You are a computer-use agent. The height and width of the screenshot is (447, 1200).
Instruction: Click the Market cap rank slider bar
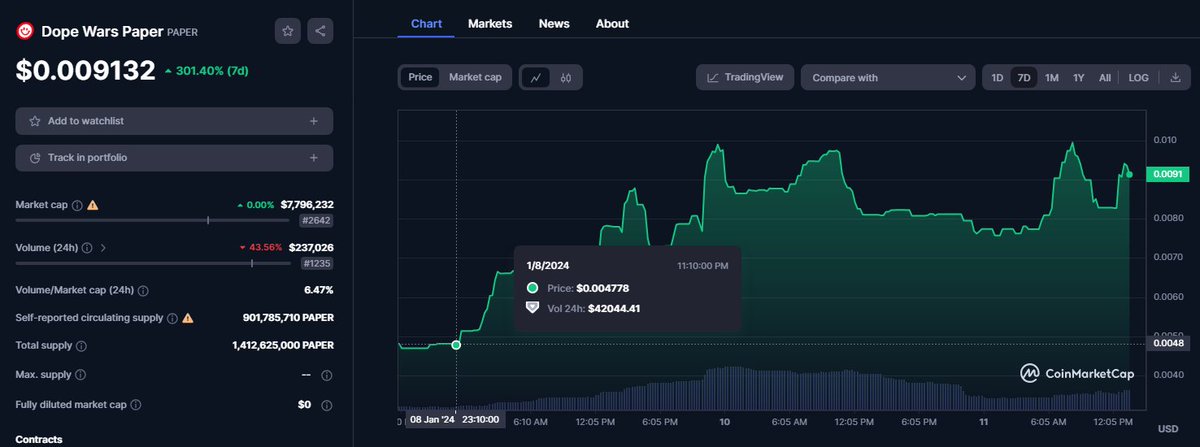coord(153,220)
